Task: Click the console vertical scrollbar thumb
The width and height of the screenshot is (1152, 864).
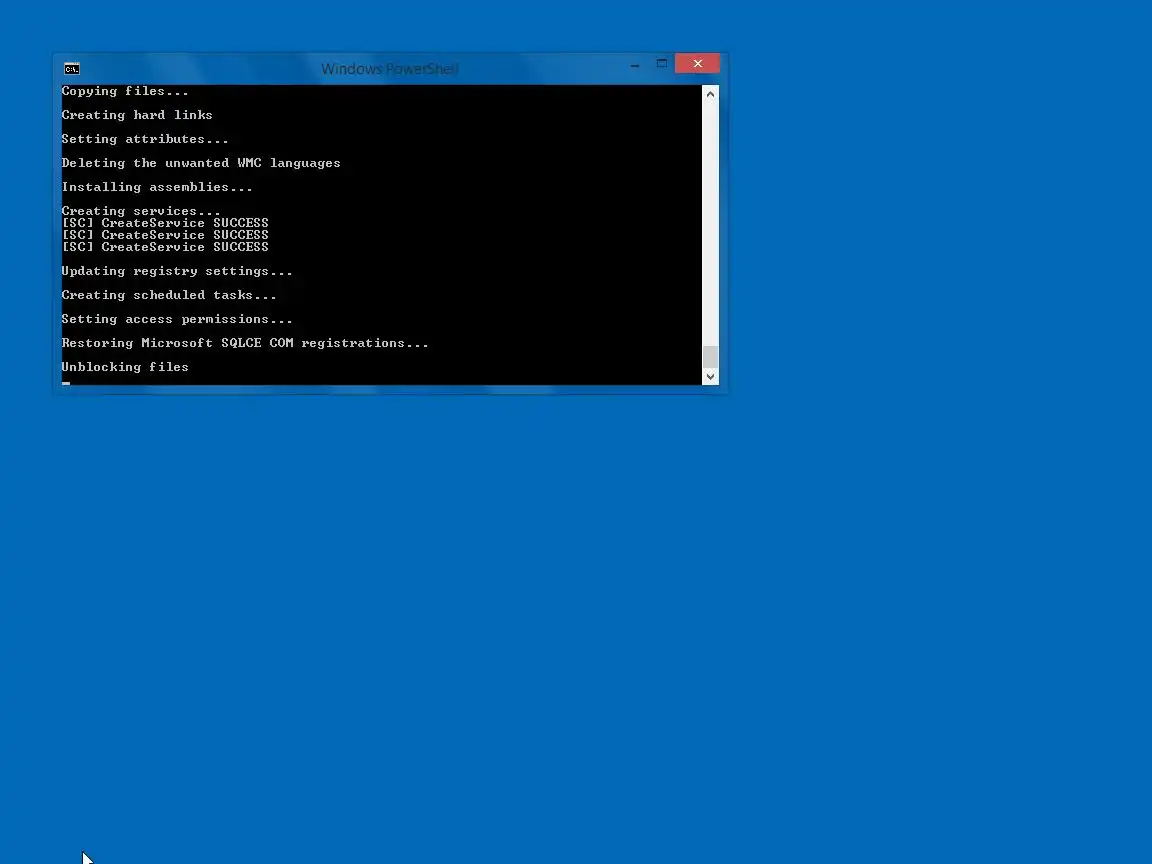Action: [710, 356]
